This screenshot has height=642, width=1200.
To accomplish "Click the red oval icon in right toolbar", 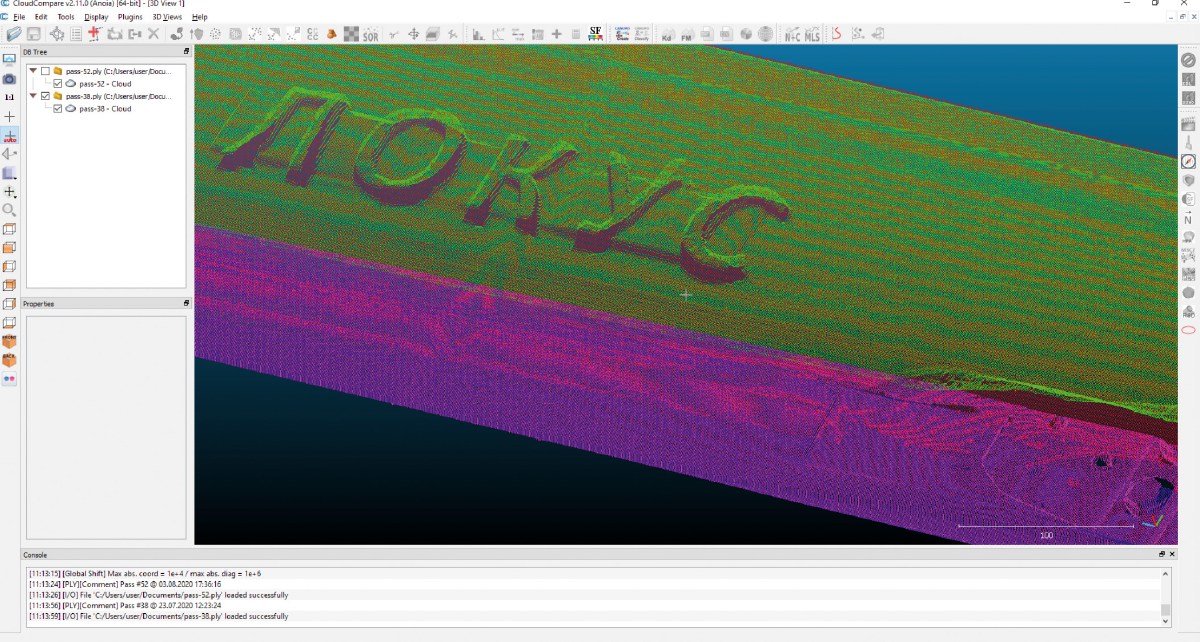I will point(1189,330).
